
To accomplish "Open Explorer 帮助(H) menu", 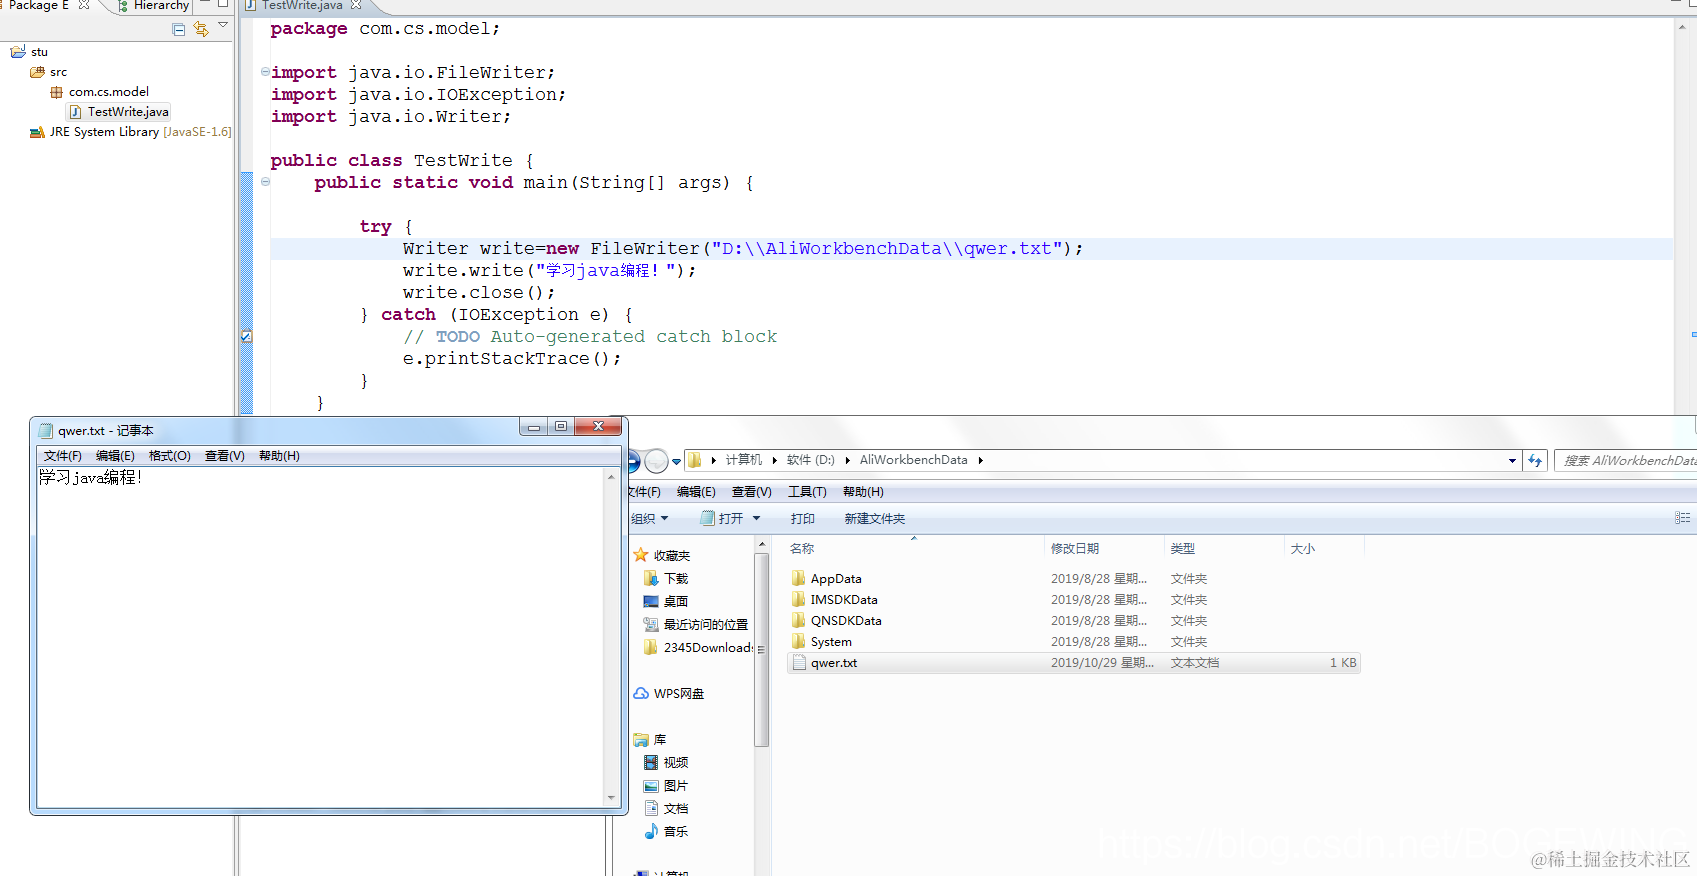I will coord(863,492).
